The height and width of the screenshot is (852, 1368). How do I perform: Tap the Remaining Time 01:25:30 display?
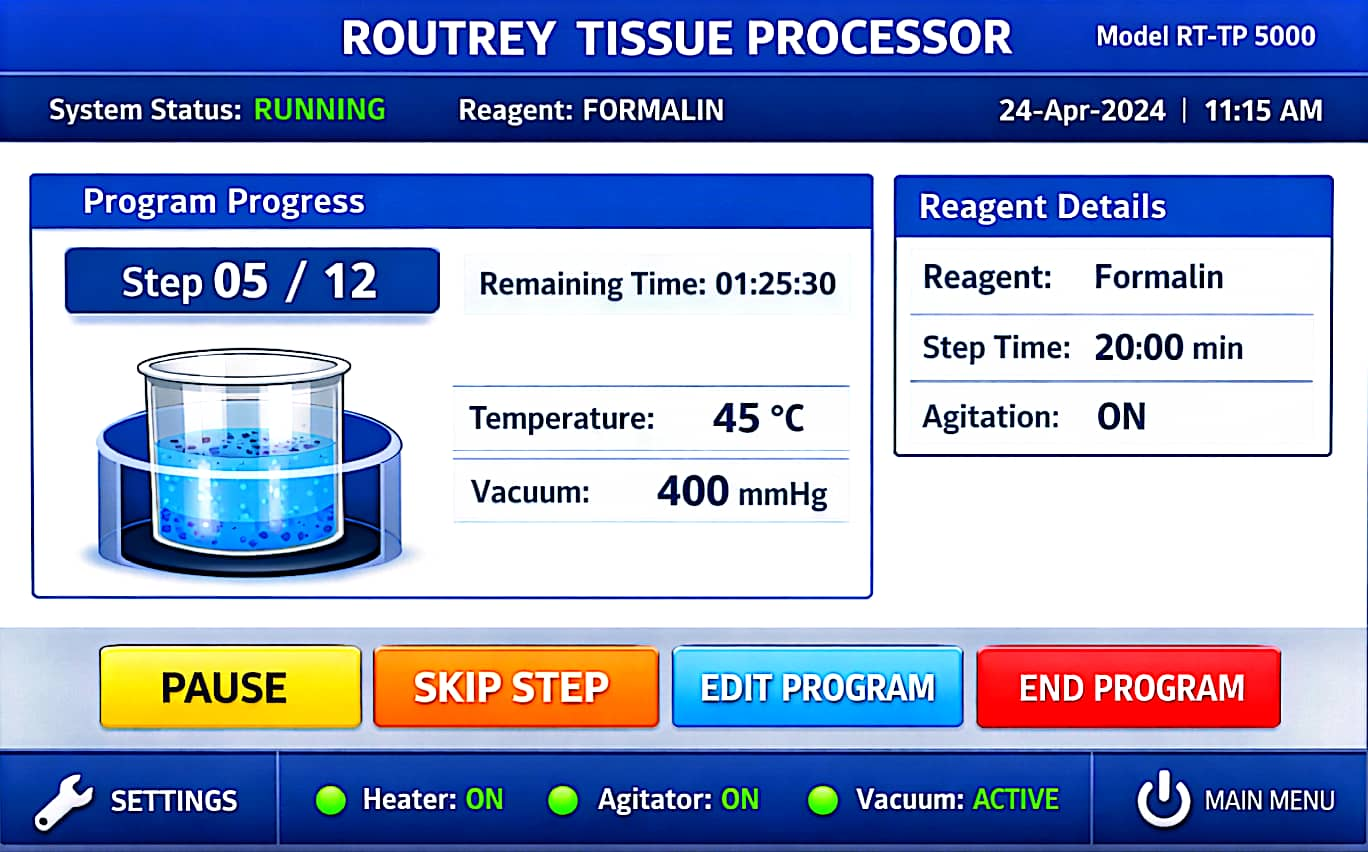(657, 284)
